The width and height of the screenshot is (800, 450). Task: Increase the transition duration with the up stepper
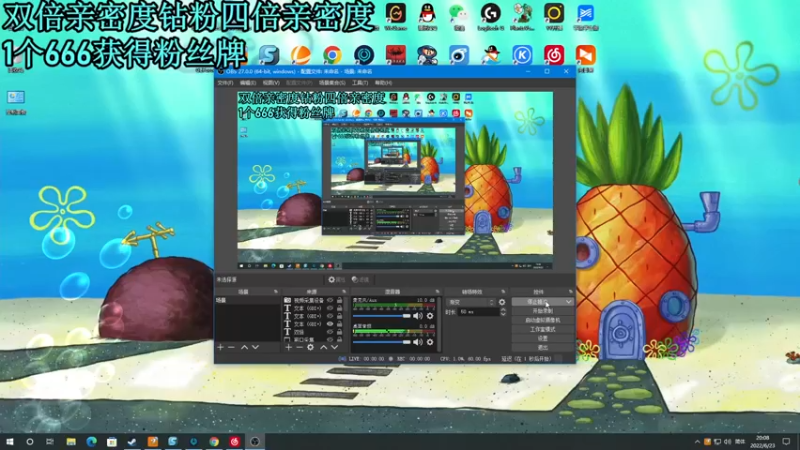pos(503,310)
